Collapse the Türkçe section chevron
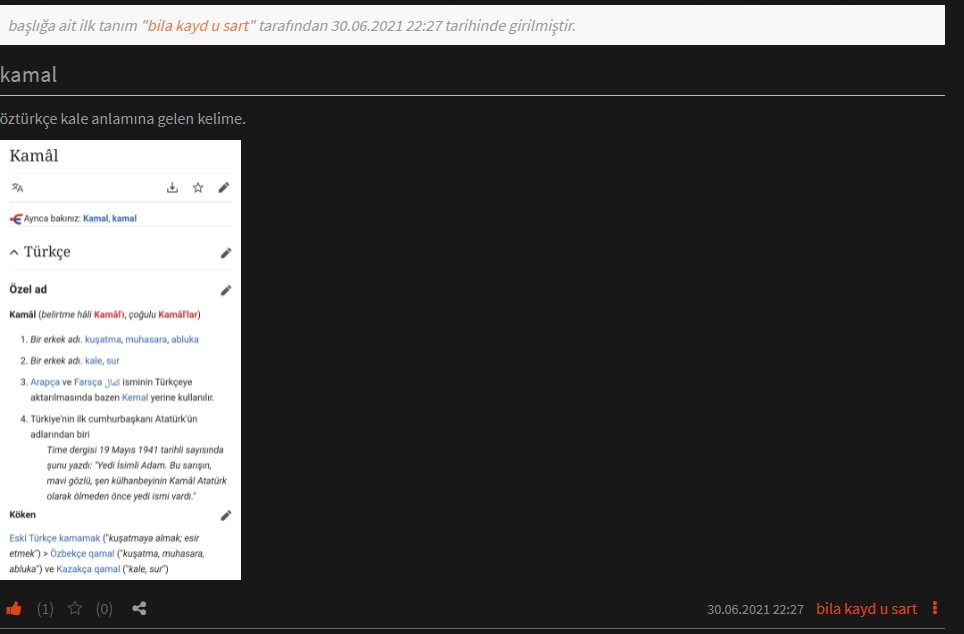 coord(14,252)
